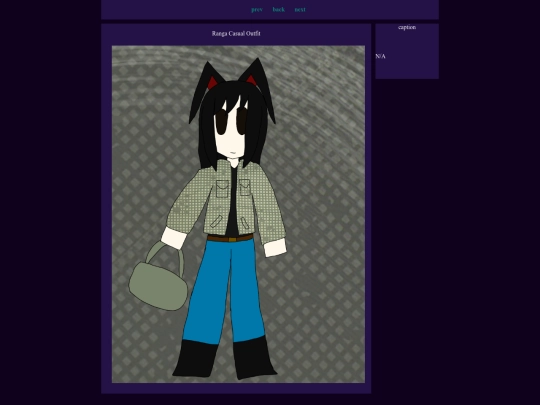Click the Ranga Casual Outfit artwork image
The height and width of the screenshot is (405, 540).
coord(238,214)
